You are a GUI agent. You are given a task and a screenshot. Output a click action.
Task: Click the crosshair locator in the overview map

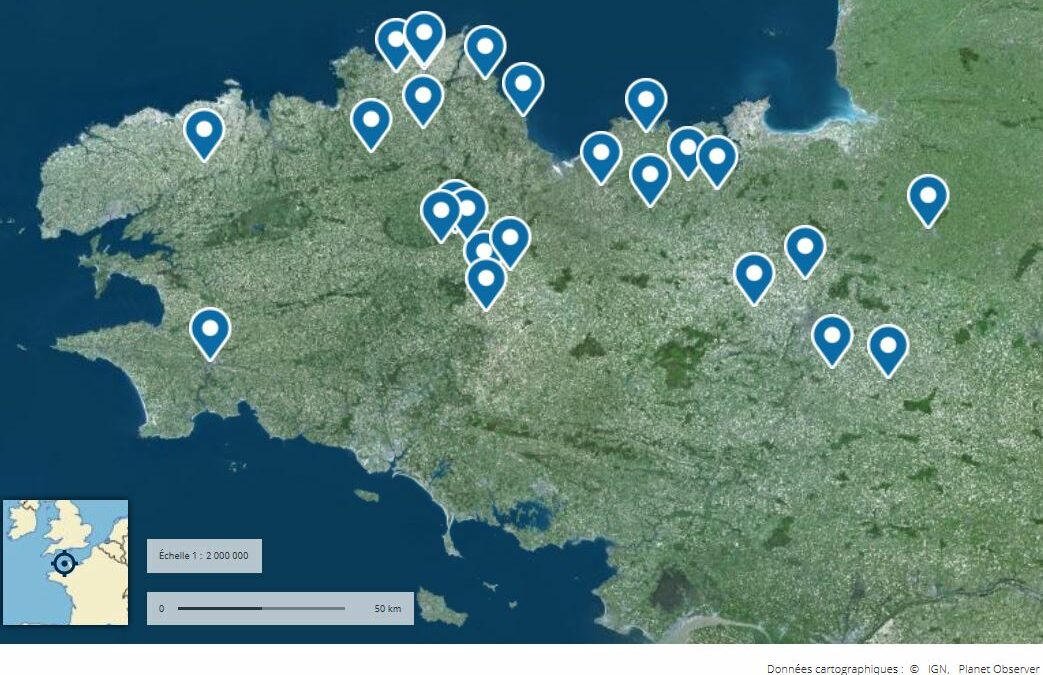click(64, 564)
